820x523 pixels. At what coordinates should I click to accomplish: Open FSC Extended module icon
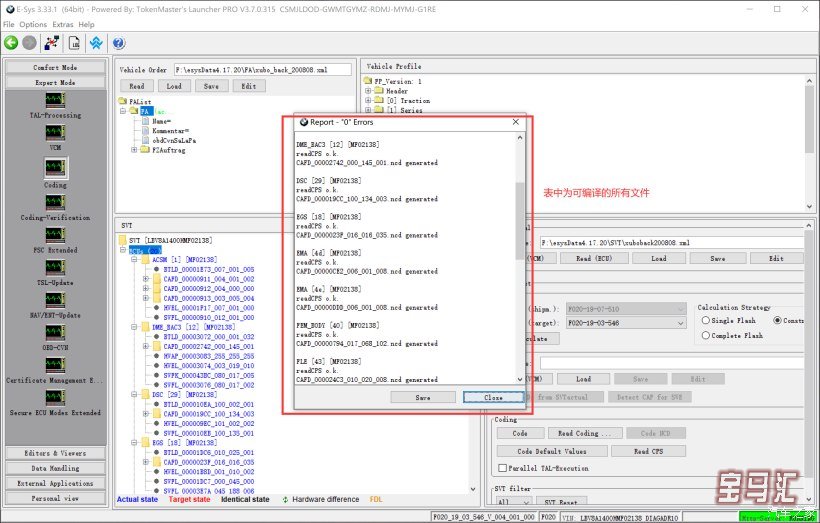pyautogui.click(x=55, y=234)
